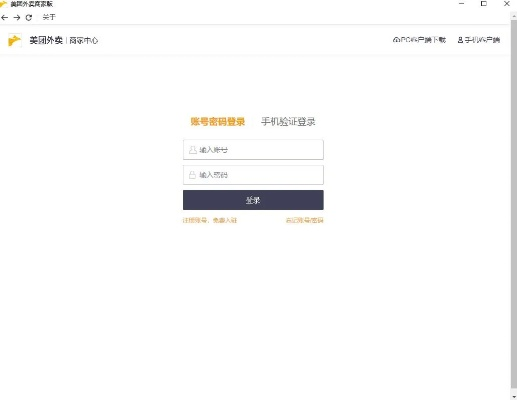Click the dark 登录 button
The width and height of the screenshot is (517, 400).
pyautogui.click(x=253, y=200)
